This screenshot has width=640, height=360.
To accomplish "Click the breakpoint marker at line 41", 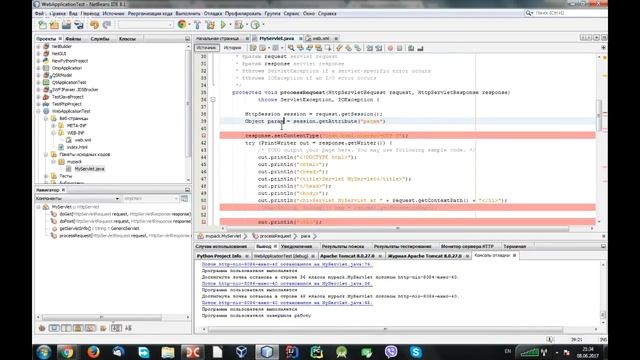I will pos(203,136).
